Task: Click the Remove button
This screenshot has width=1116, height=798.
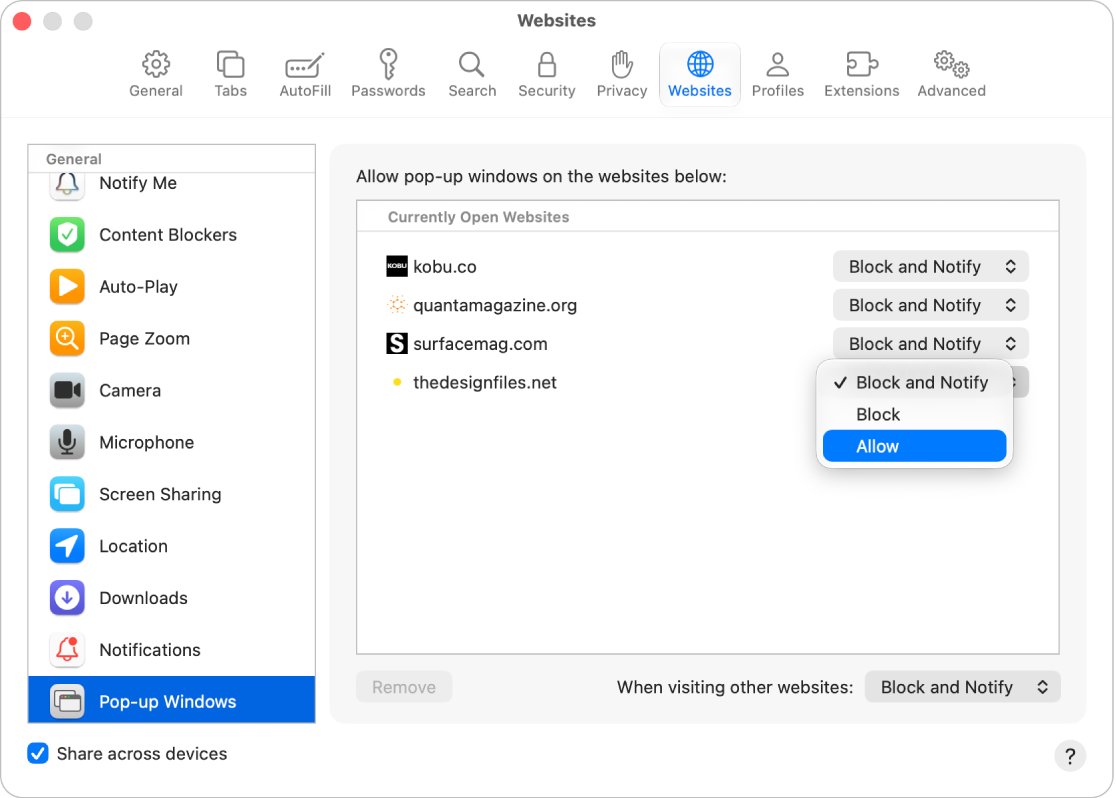Action: click(x=404, y=688)
